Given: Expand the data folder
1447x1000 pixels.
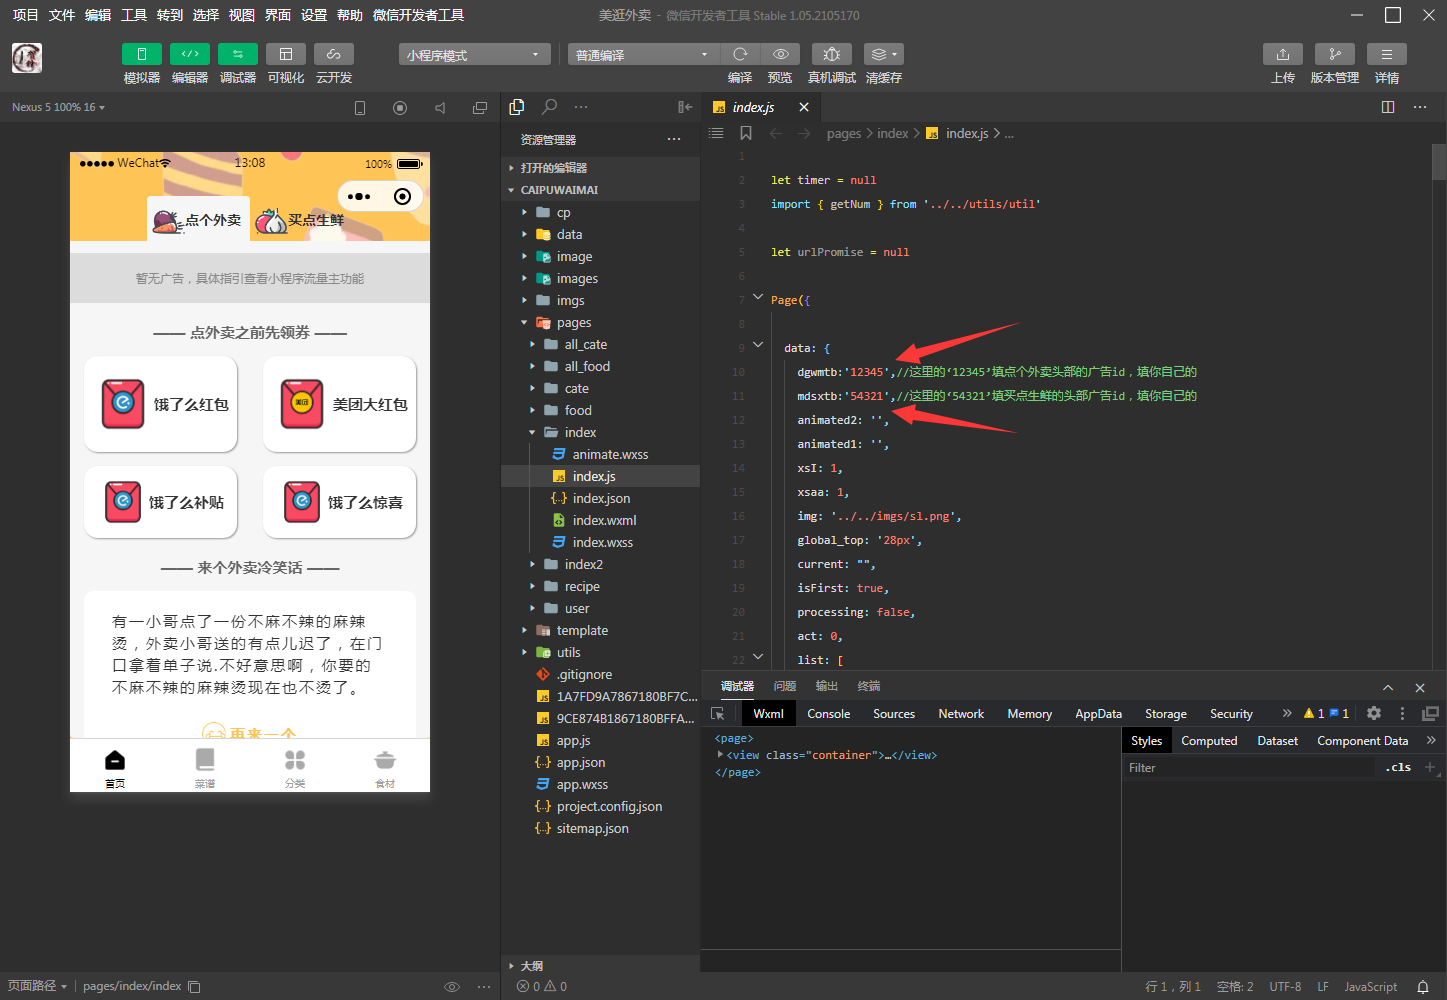Looking at the screenshot, I should tap(600, 234).
